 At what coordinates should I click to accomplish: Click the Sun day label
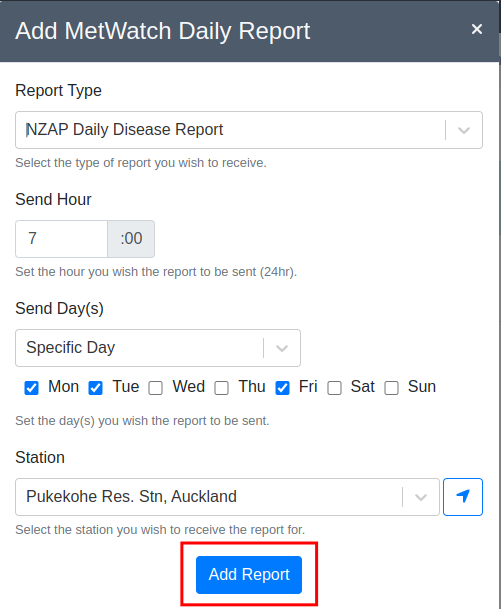coord(422,386)
